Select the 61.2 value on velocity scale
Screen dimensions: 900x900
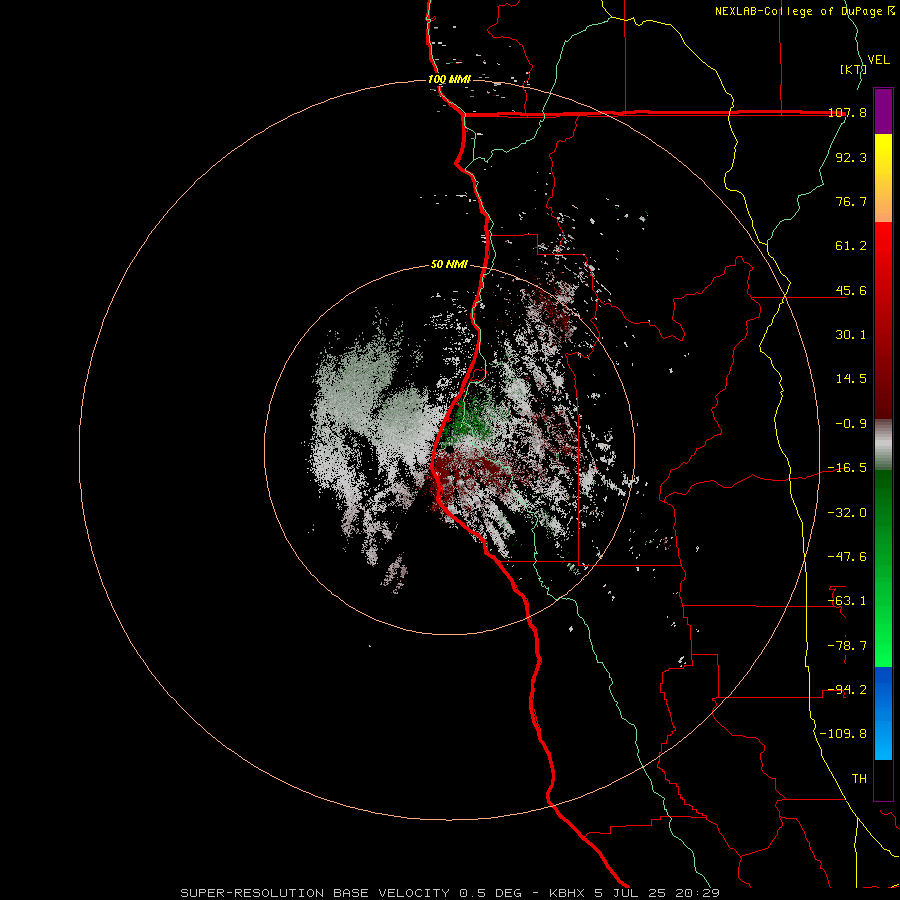click(x=851, y=246)
